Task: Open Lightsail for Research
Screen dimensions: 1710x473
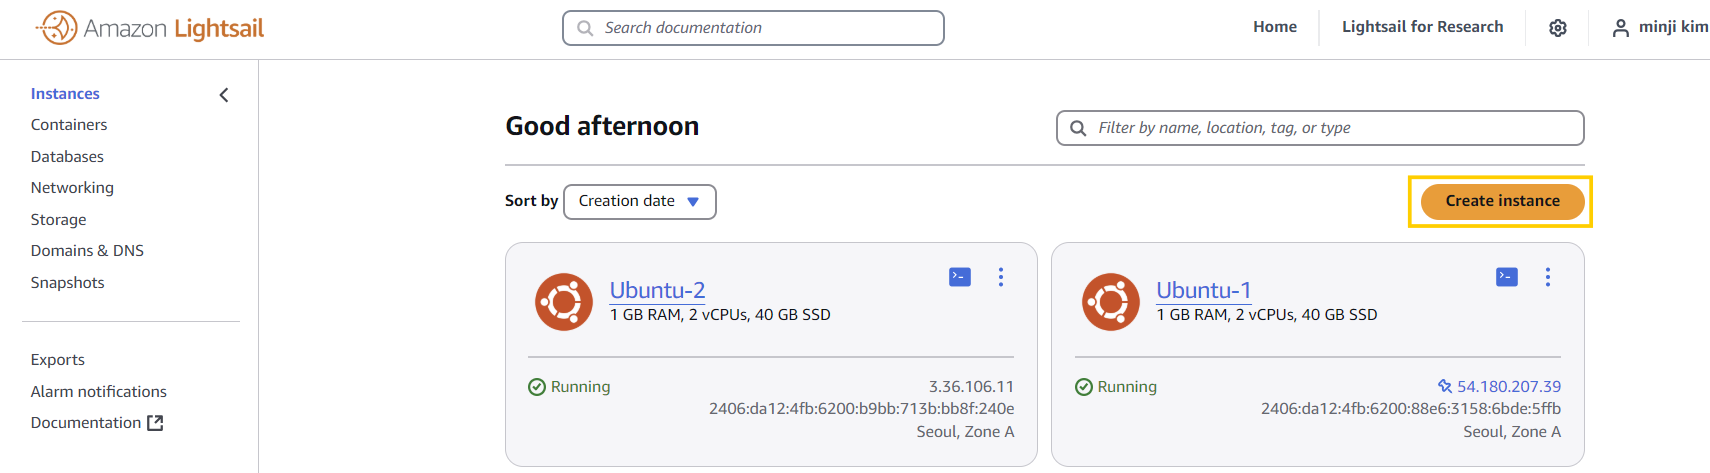Action: point(1422,27)
